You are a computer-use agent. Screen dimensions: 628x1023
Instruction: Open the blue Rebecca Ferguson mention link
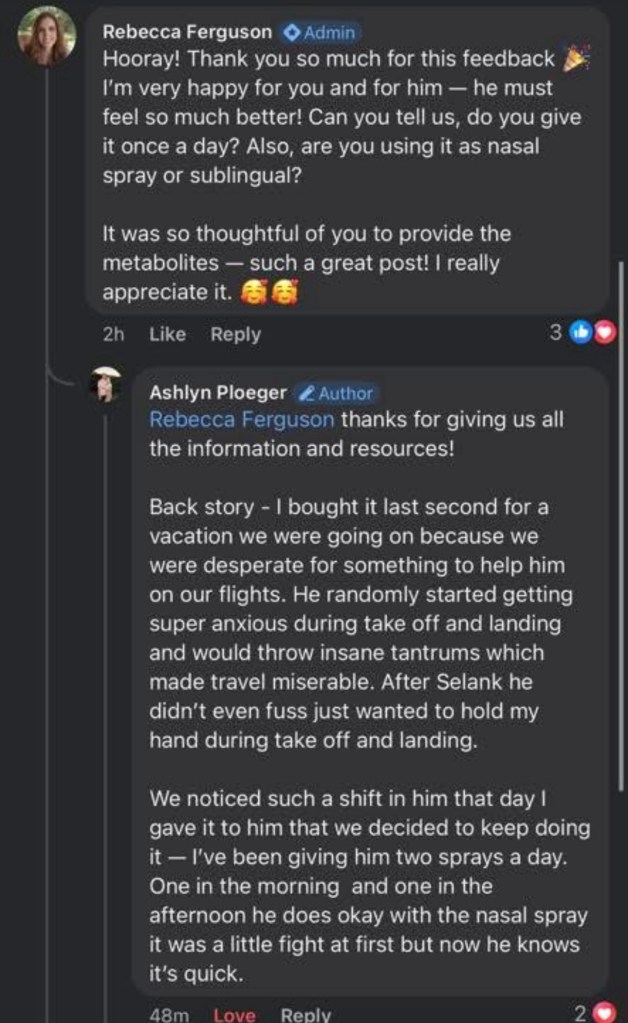[241, 420]
